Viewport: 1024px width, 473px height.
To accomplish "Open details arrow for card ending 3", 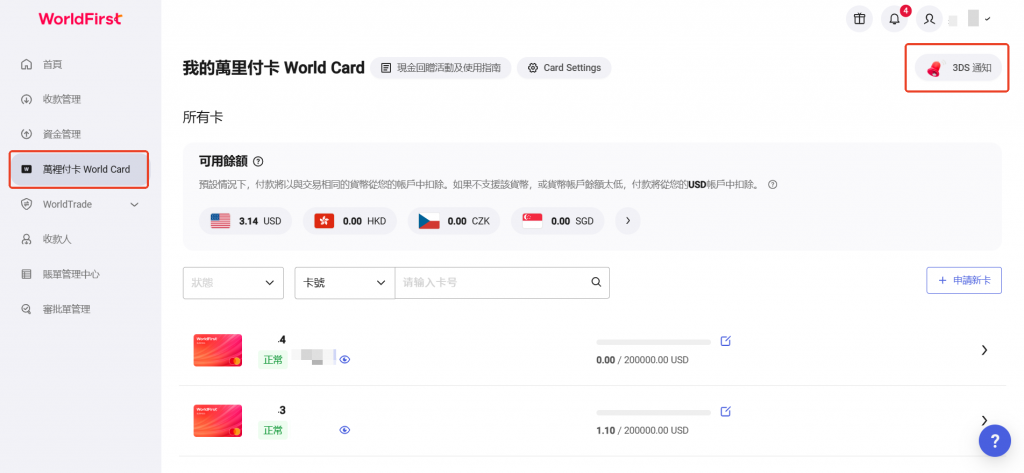I will coord(984,420).
